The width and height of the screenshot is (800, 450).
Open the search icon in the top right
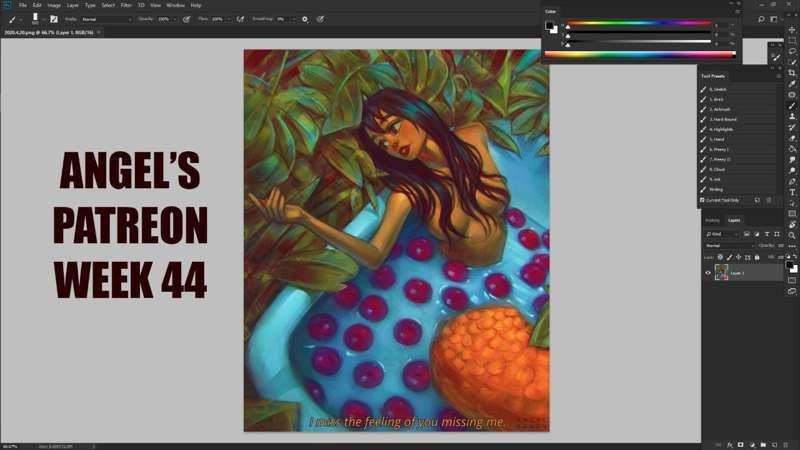(761, 19)
